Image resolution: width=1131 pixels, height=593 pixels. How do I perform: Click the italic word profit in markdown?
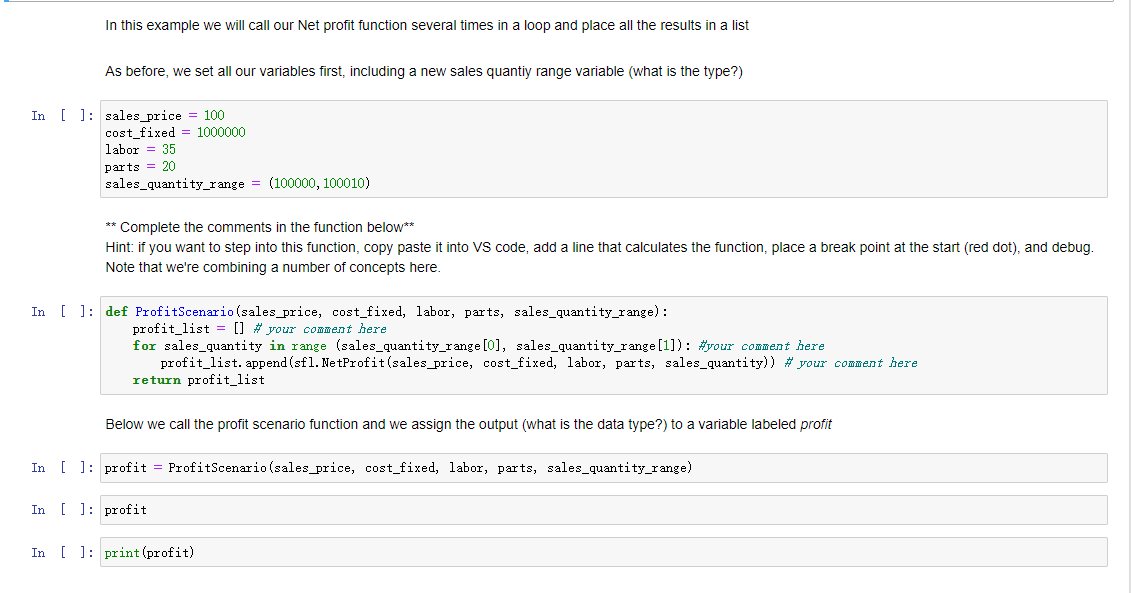pos(817,424)
